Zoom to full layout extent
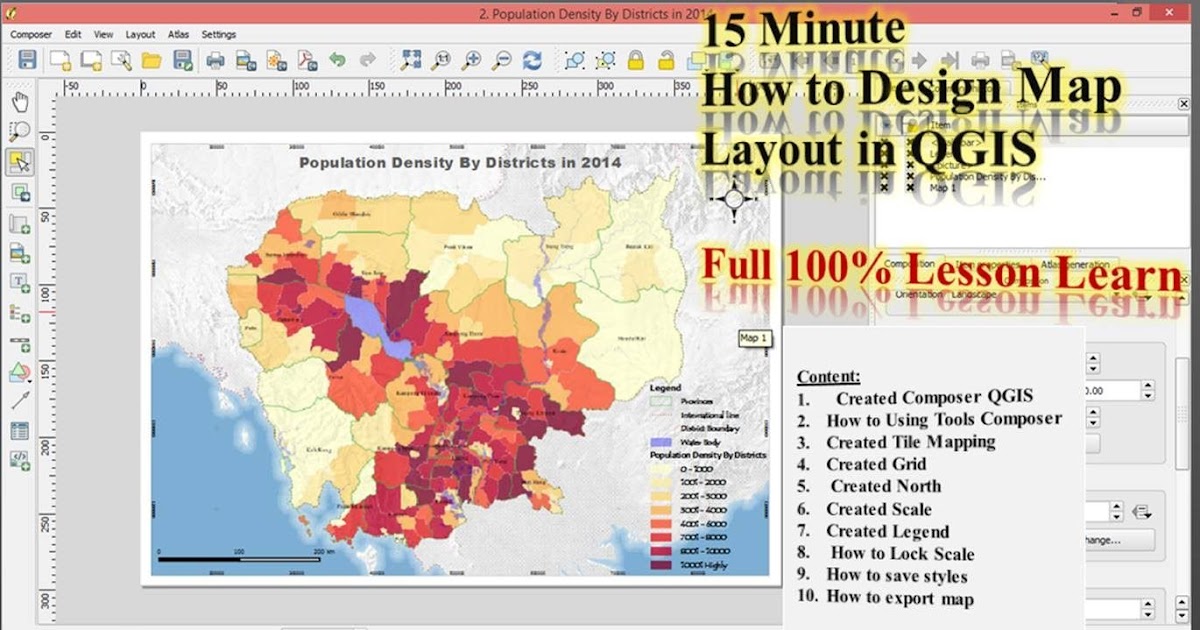 point(411,60)
